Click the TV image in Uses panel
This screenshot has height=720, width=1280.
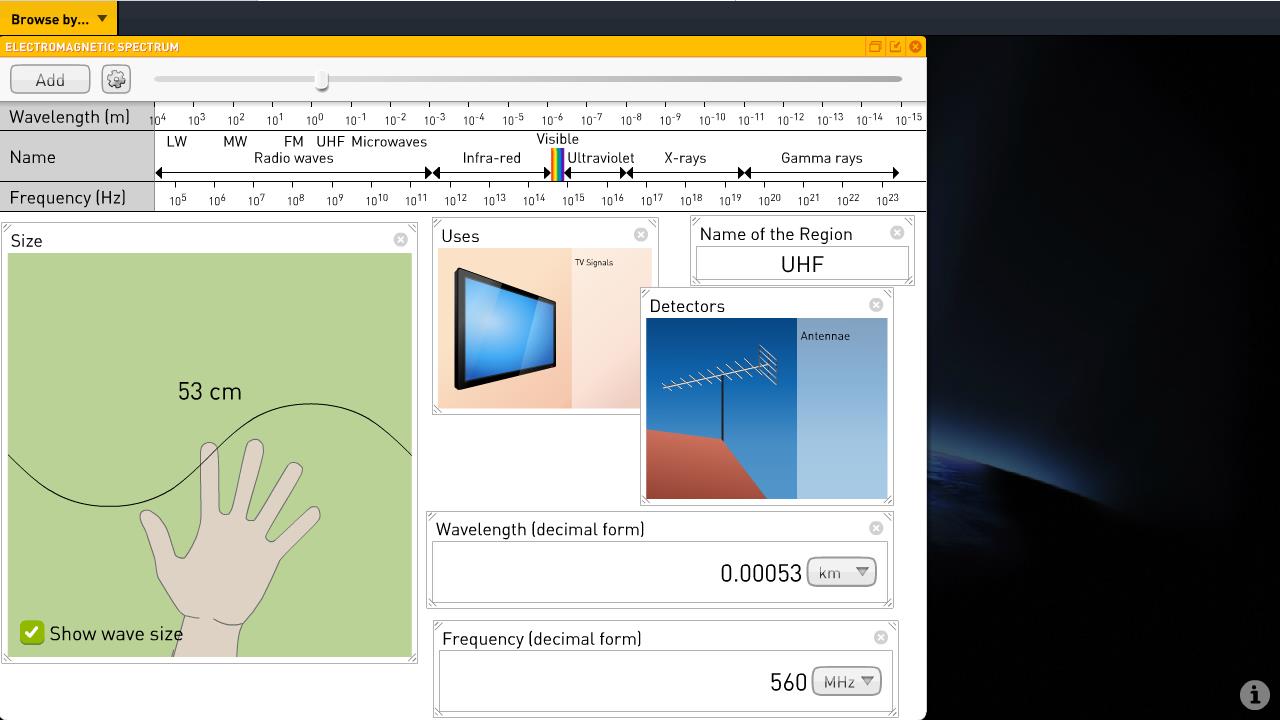click(505, 328)
